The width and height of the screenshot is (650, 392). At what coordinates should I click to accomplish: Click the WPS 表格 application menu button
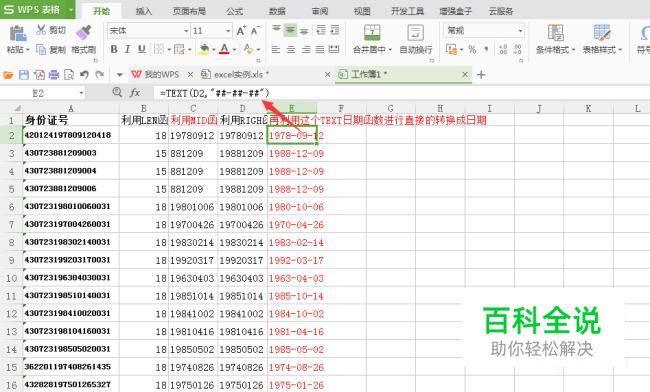click(x=38, y=9)
